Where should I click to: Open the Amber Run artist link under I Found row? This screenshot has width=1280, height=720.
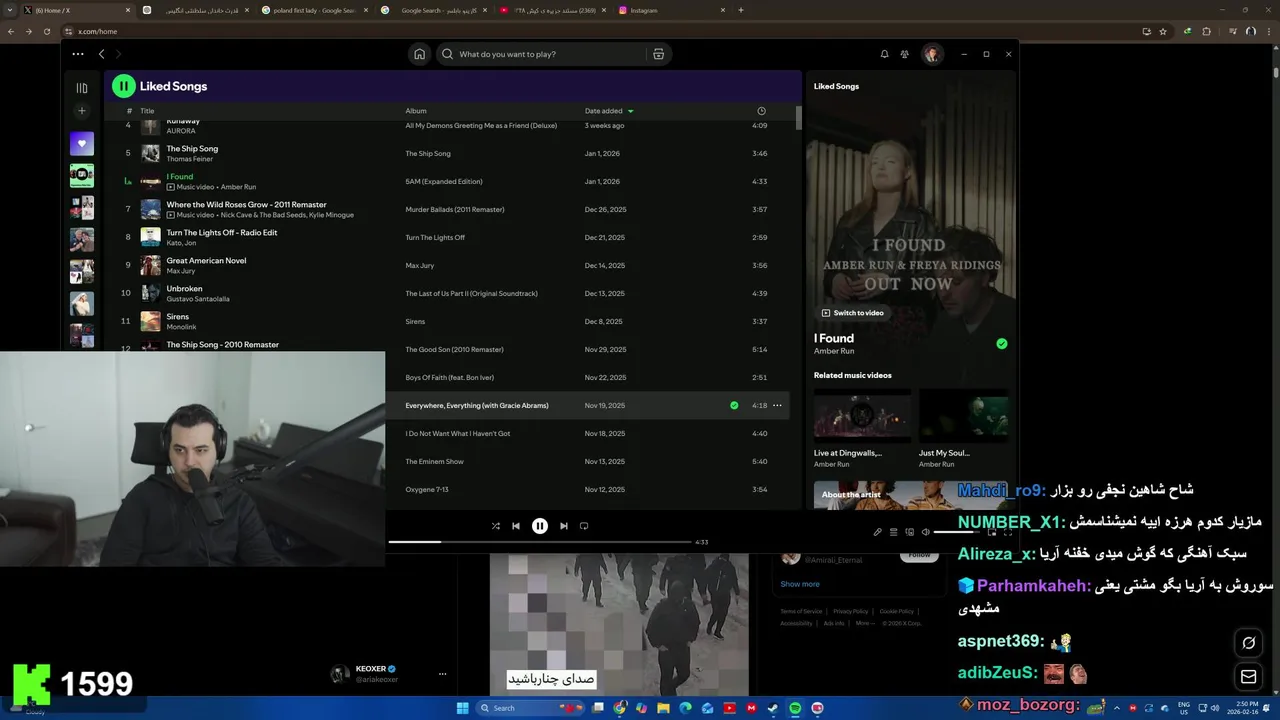(x=238, y=187)
